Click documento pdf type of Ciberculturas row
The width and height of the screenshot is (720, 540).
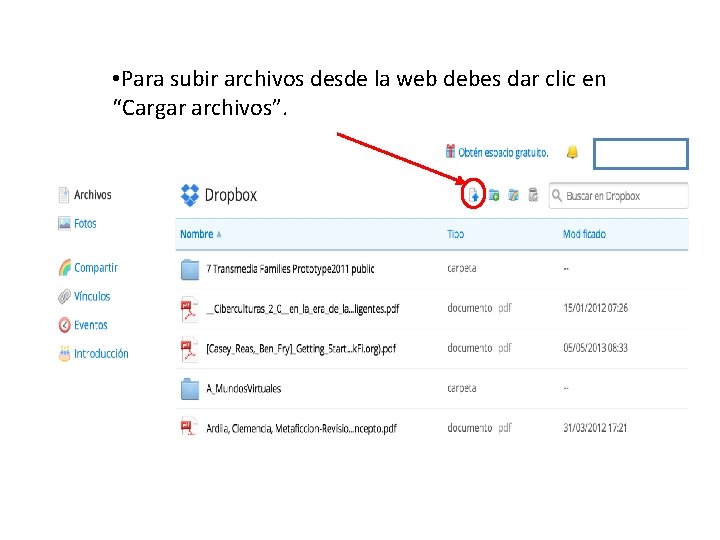coord(479,308)
